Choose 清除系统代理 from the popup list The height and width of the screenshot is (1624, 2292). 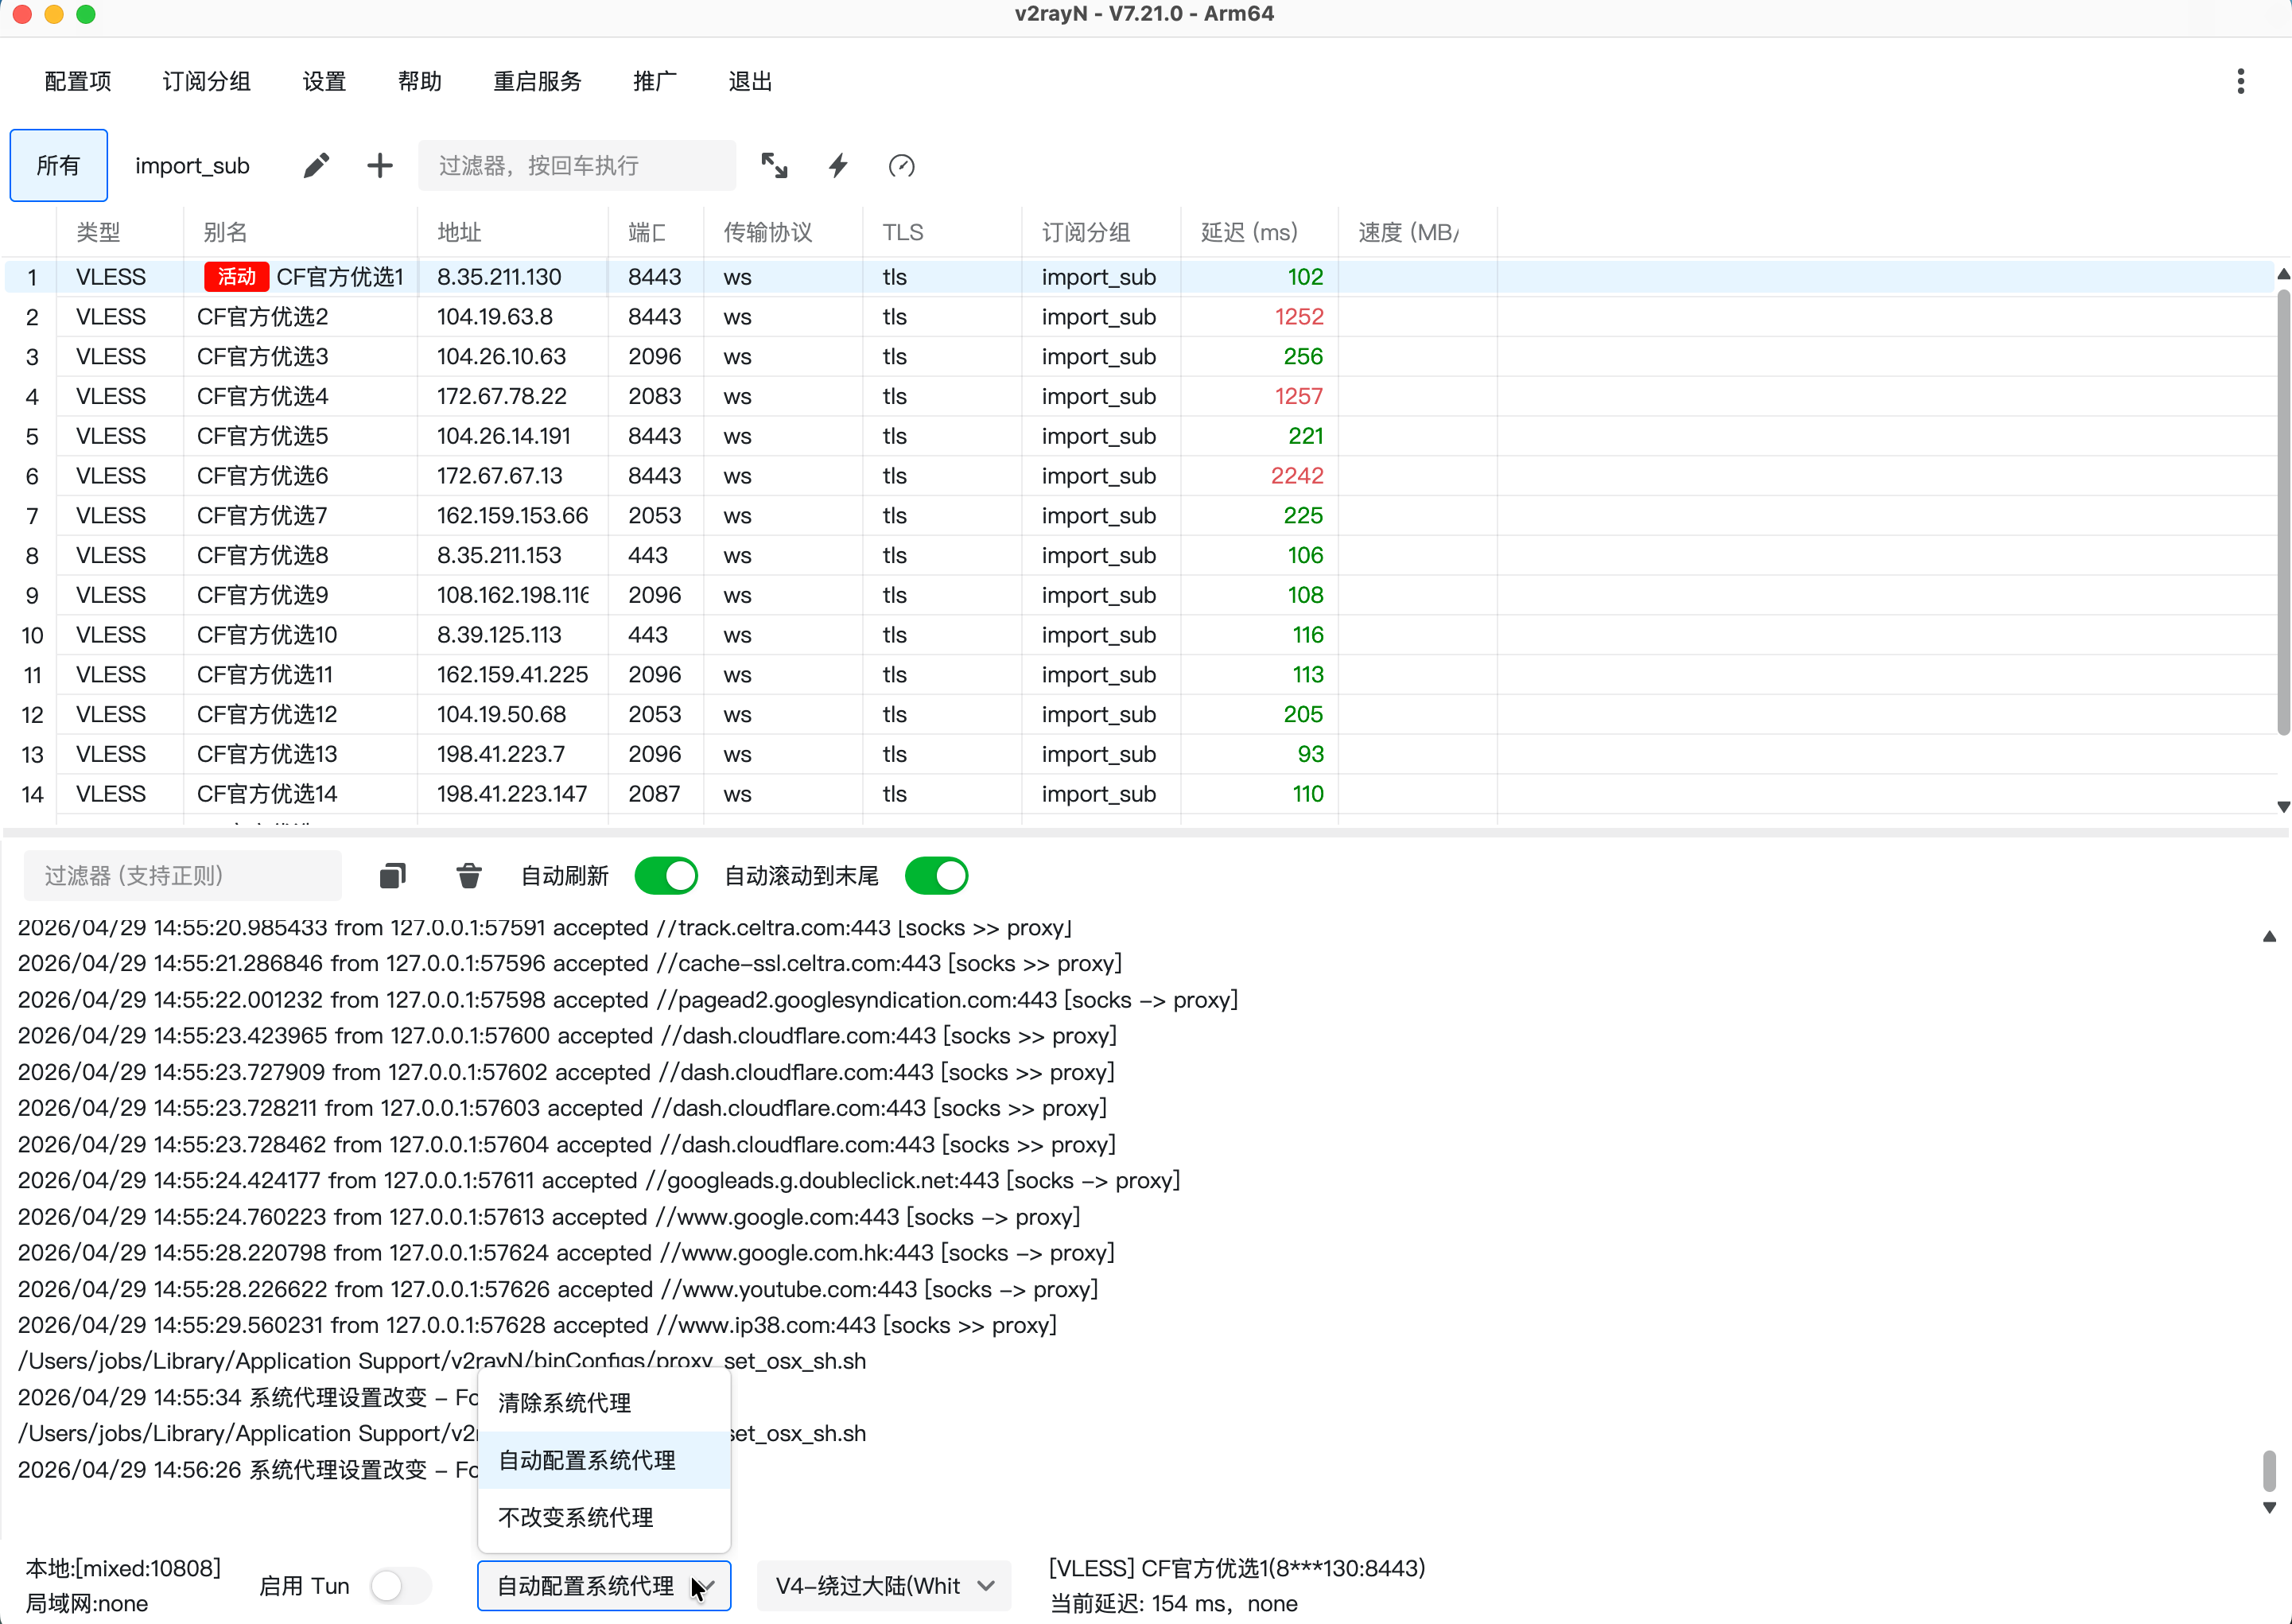pyautogui.click(x=604, y=1402)
